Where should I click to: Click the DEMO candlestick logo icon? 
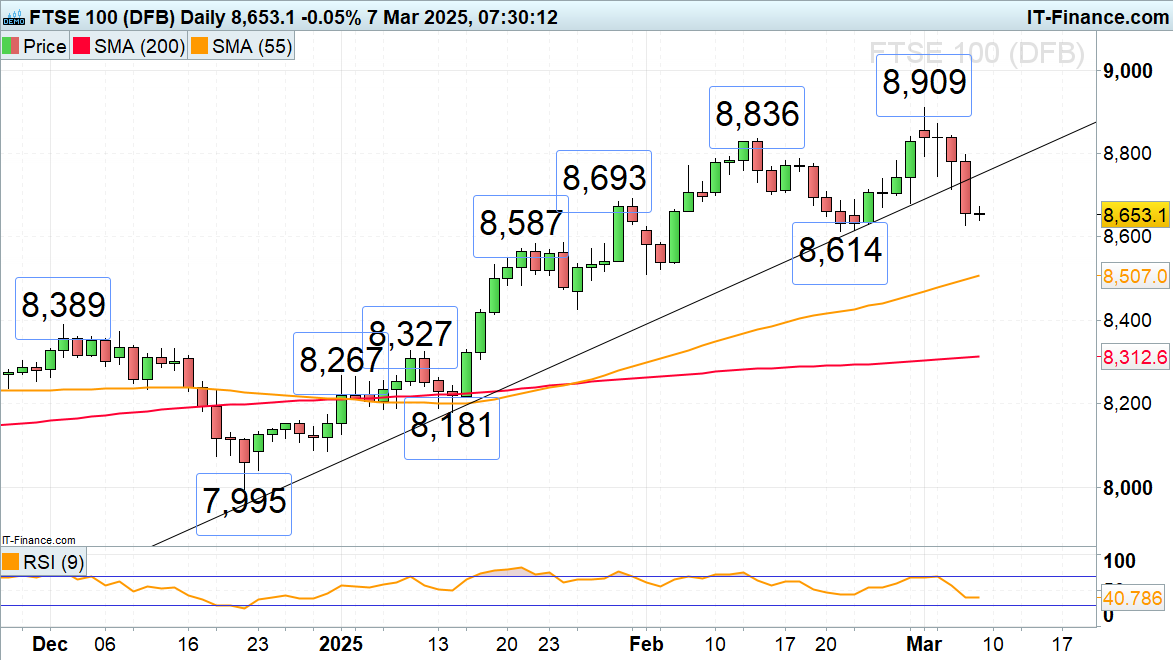(15, 16)
